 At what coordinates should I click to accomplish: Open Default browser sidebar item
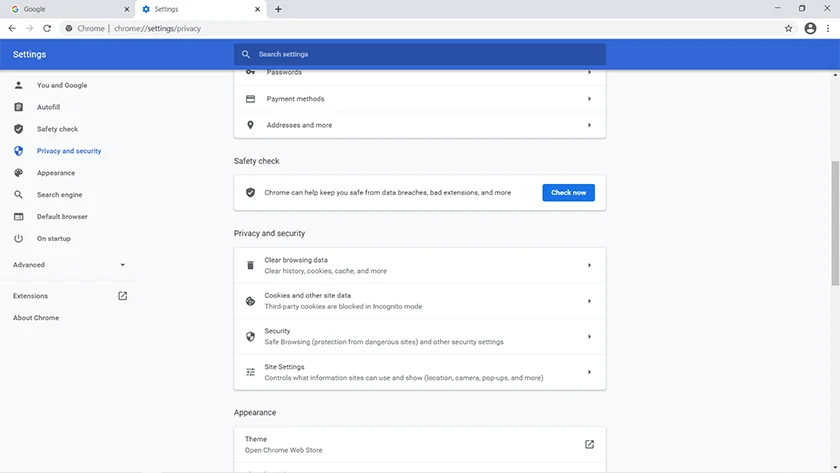coord(62,217)
